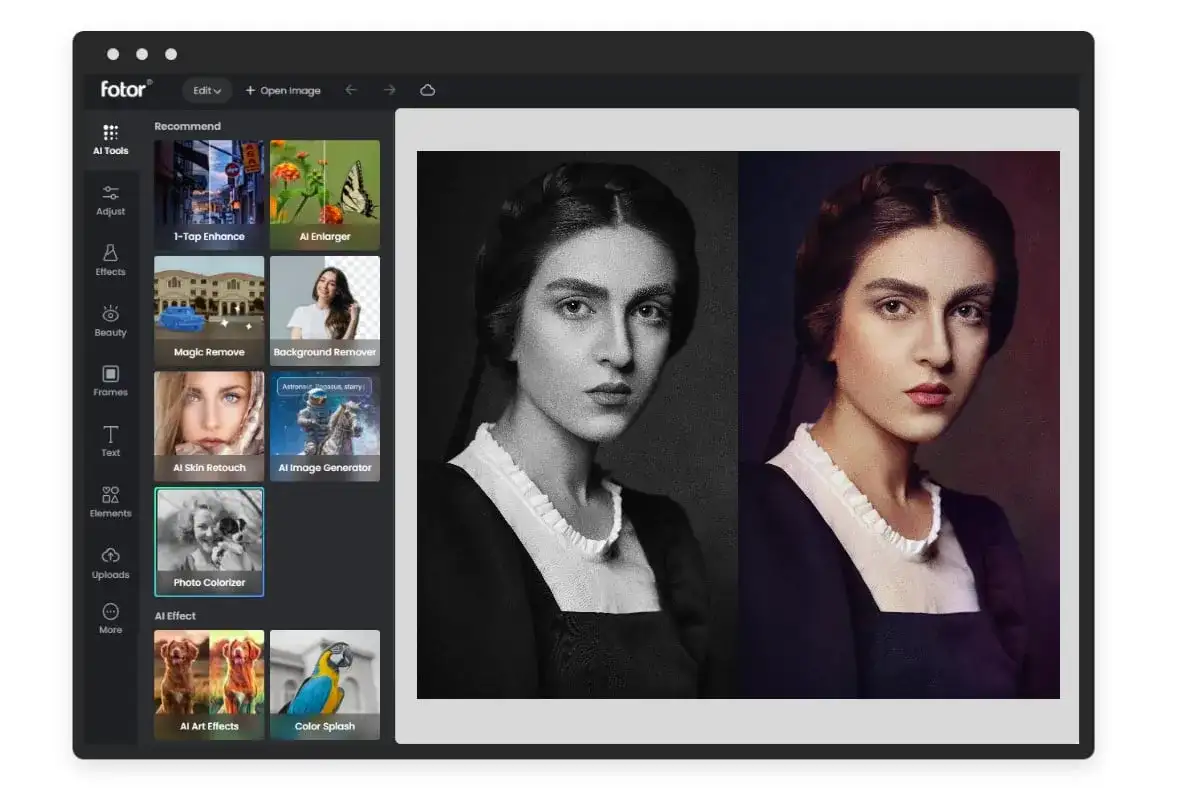This screenshot has width=1200, height=800.
Task: Click the cloud save icon
Action: click(x=428, y=90)
